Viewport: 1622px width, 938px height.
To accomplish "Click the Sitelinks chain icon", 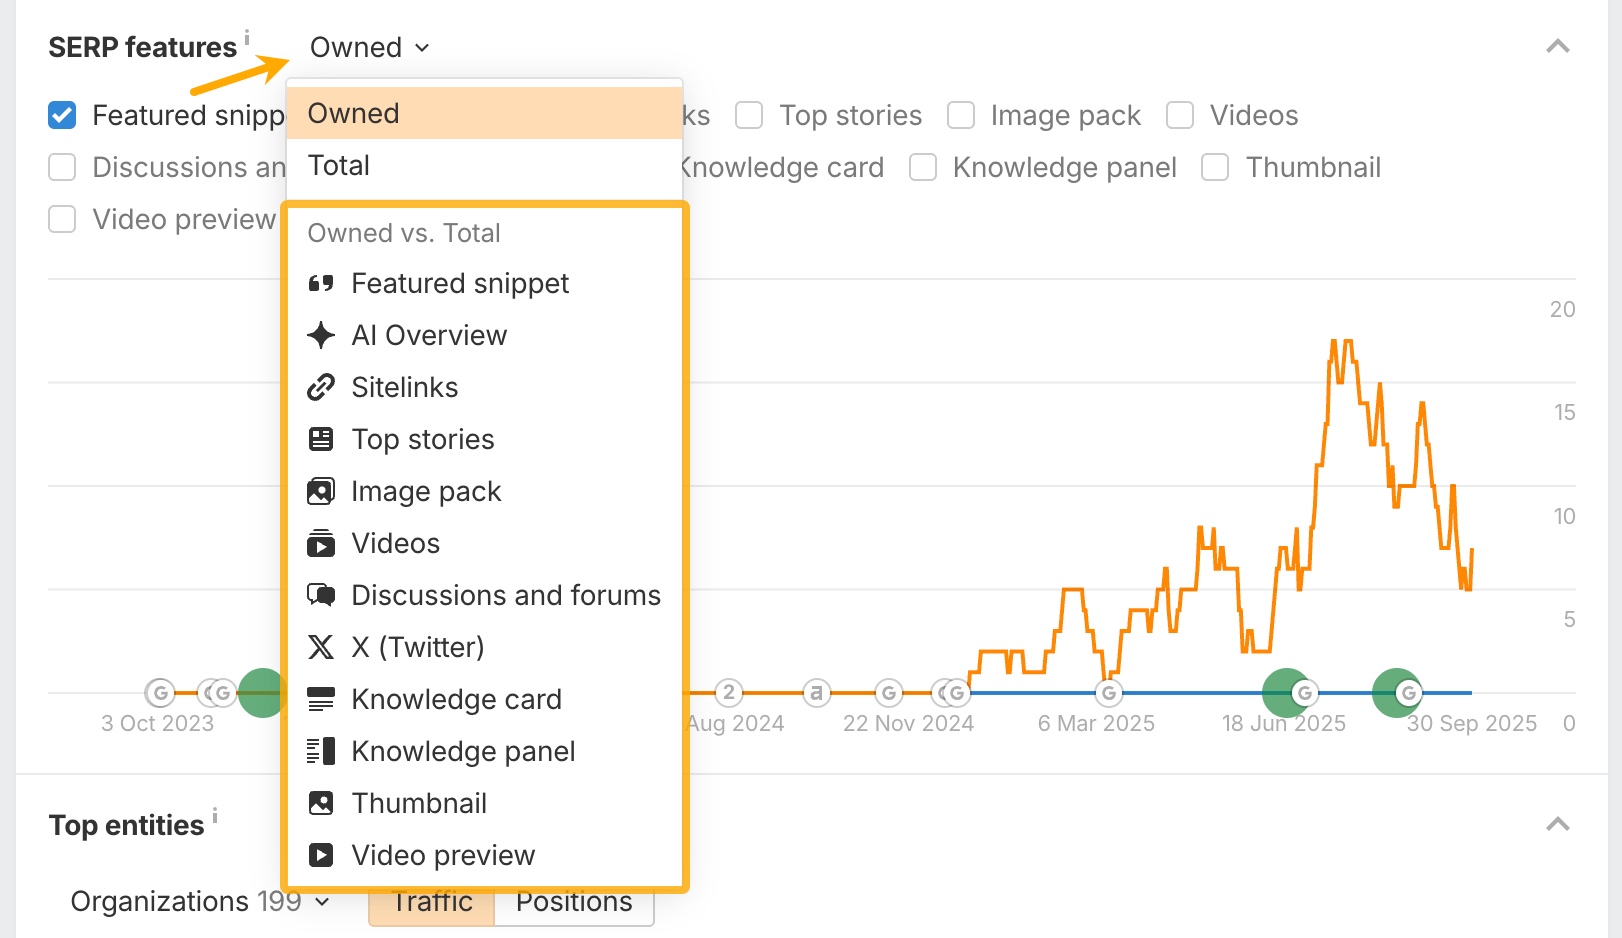I will click(321, 388).
